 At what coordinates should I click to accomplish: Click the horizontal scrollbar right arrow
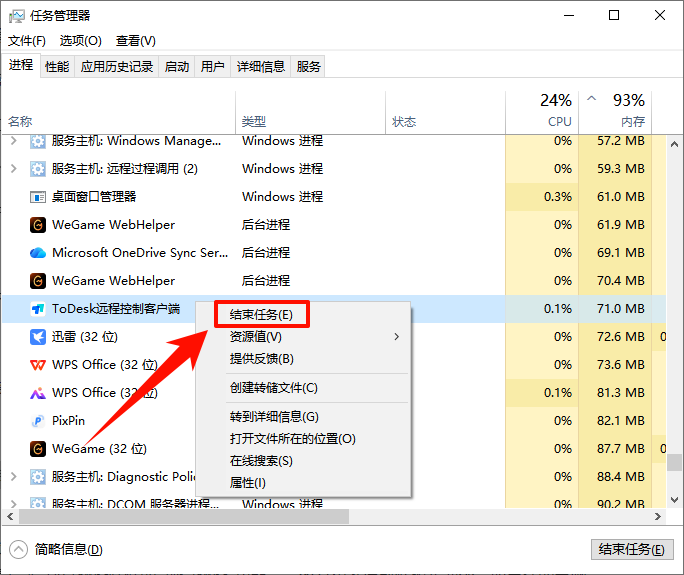click(658, 517)
